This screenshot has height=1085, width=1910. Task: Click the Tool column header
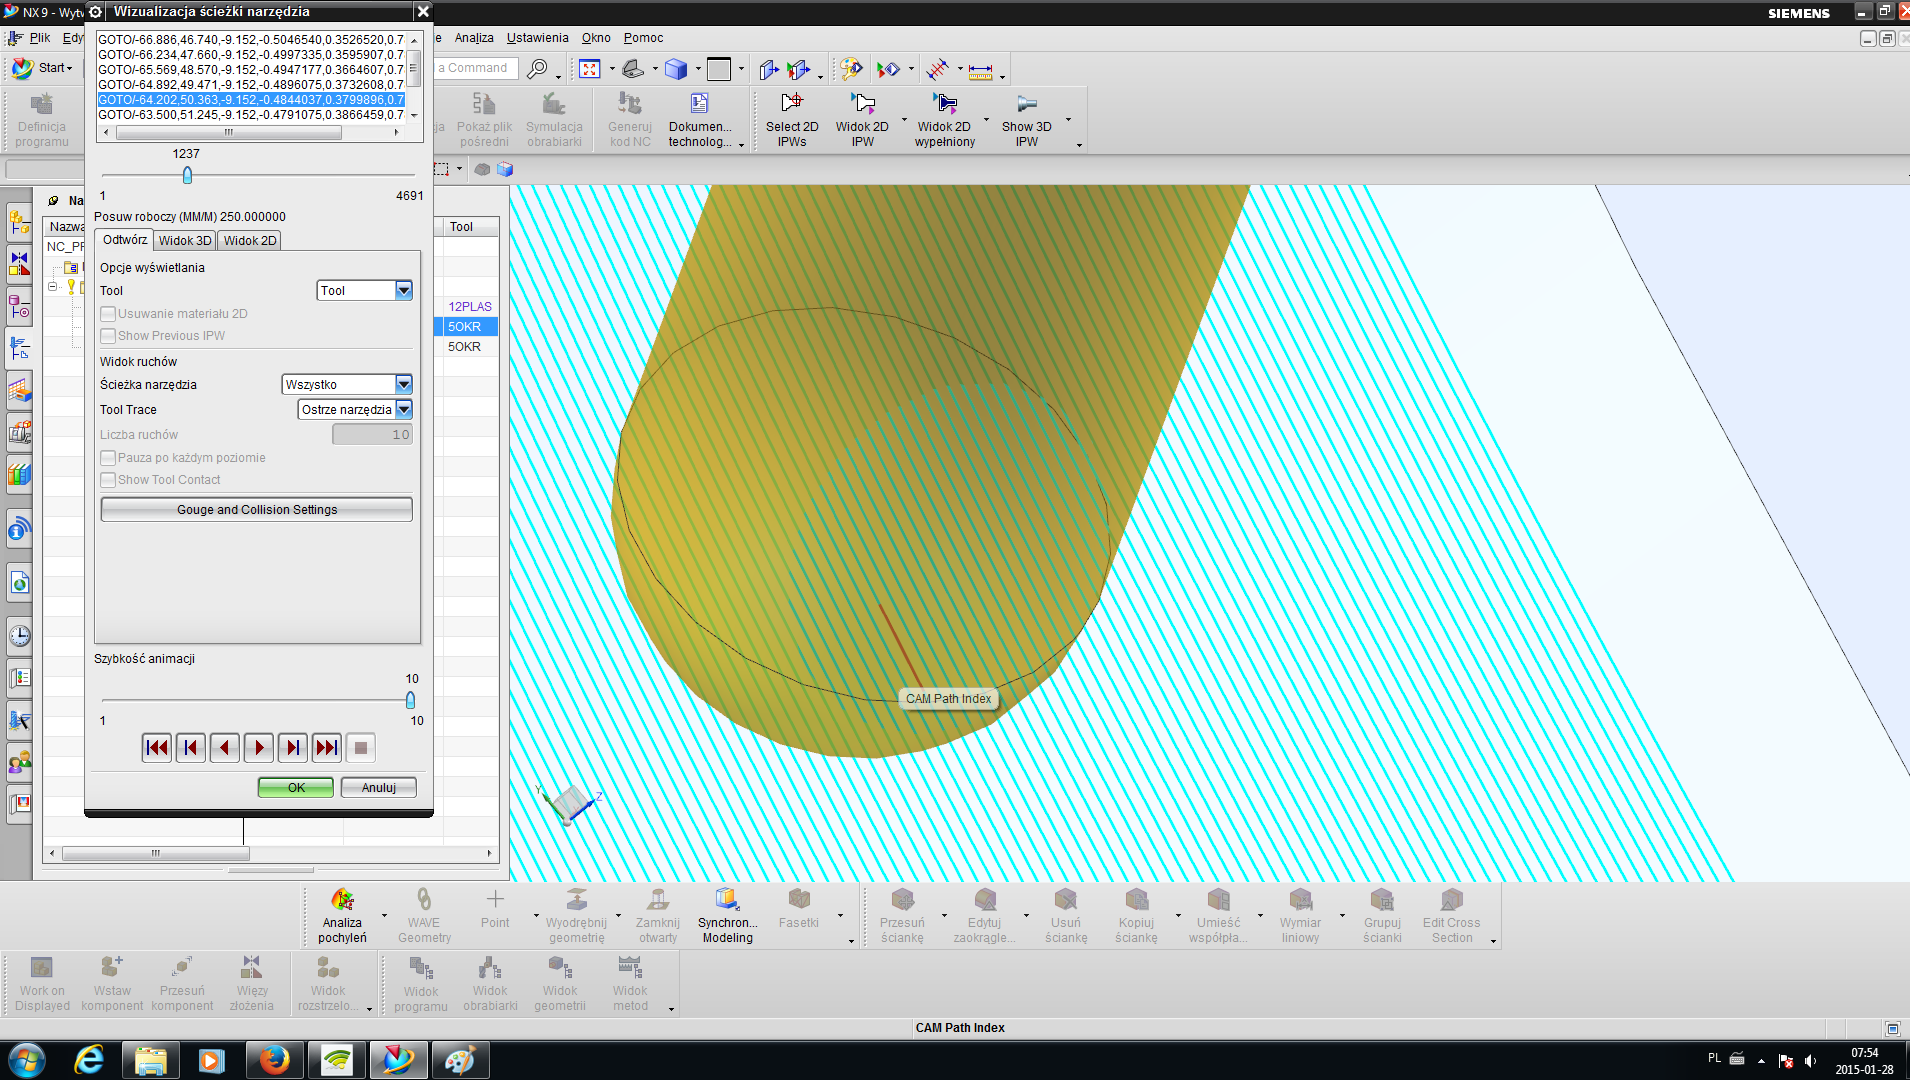(470, 227)
